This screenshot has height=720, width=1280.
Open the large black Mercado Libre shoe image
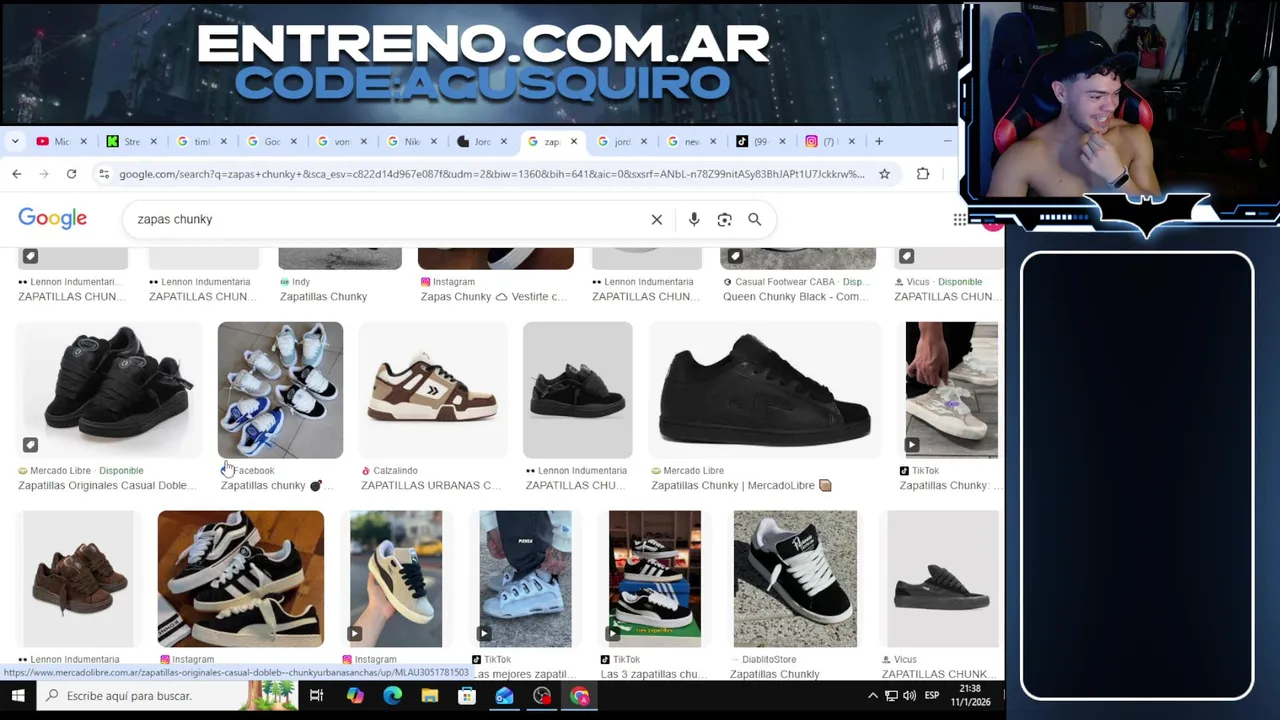point(765,390)
